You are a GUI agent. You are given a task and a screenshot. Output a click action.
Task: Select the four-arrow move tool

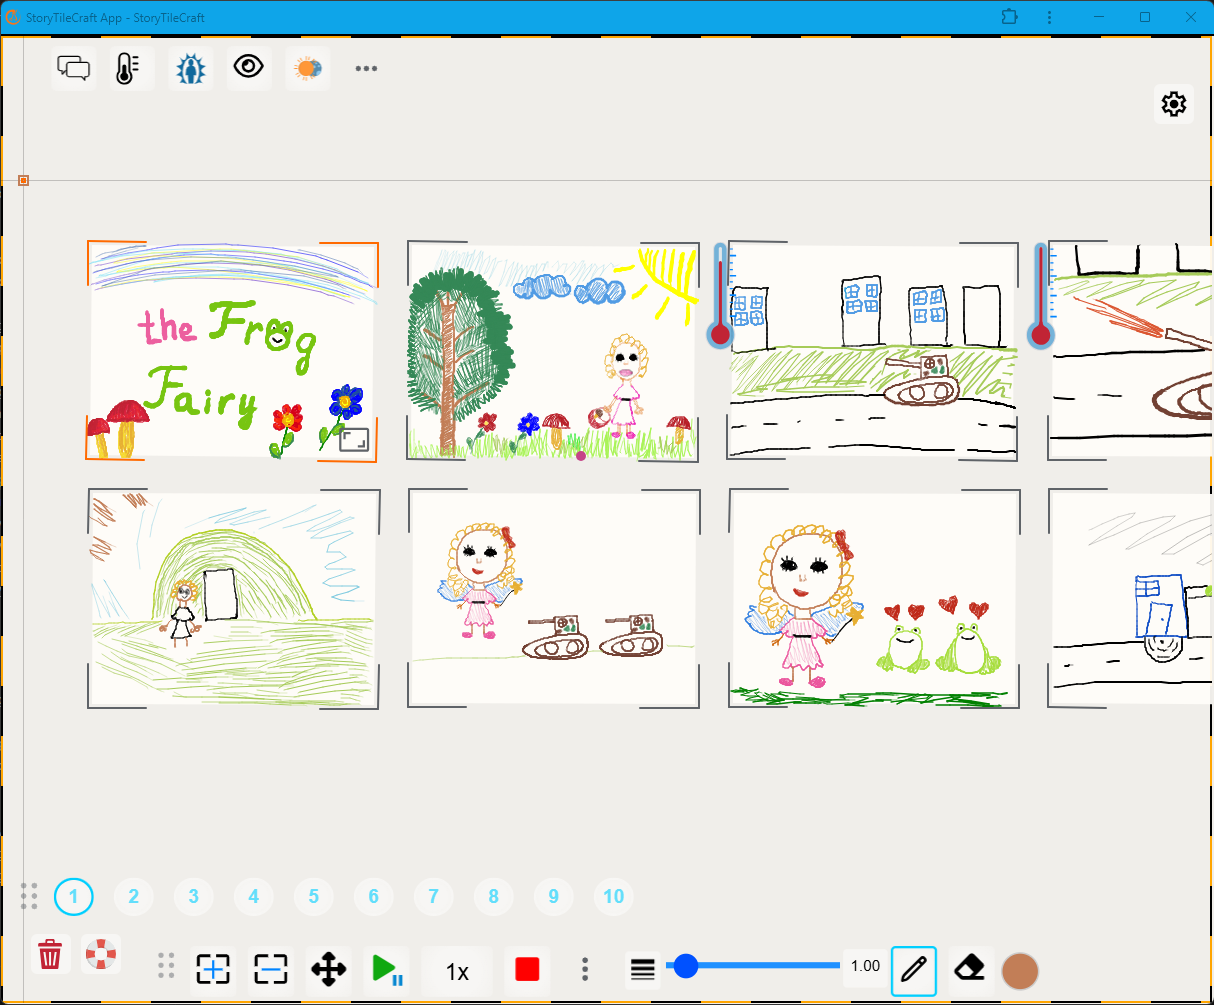point(329,969)
